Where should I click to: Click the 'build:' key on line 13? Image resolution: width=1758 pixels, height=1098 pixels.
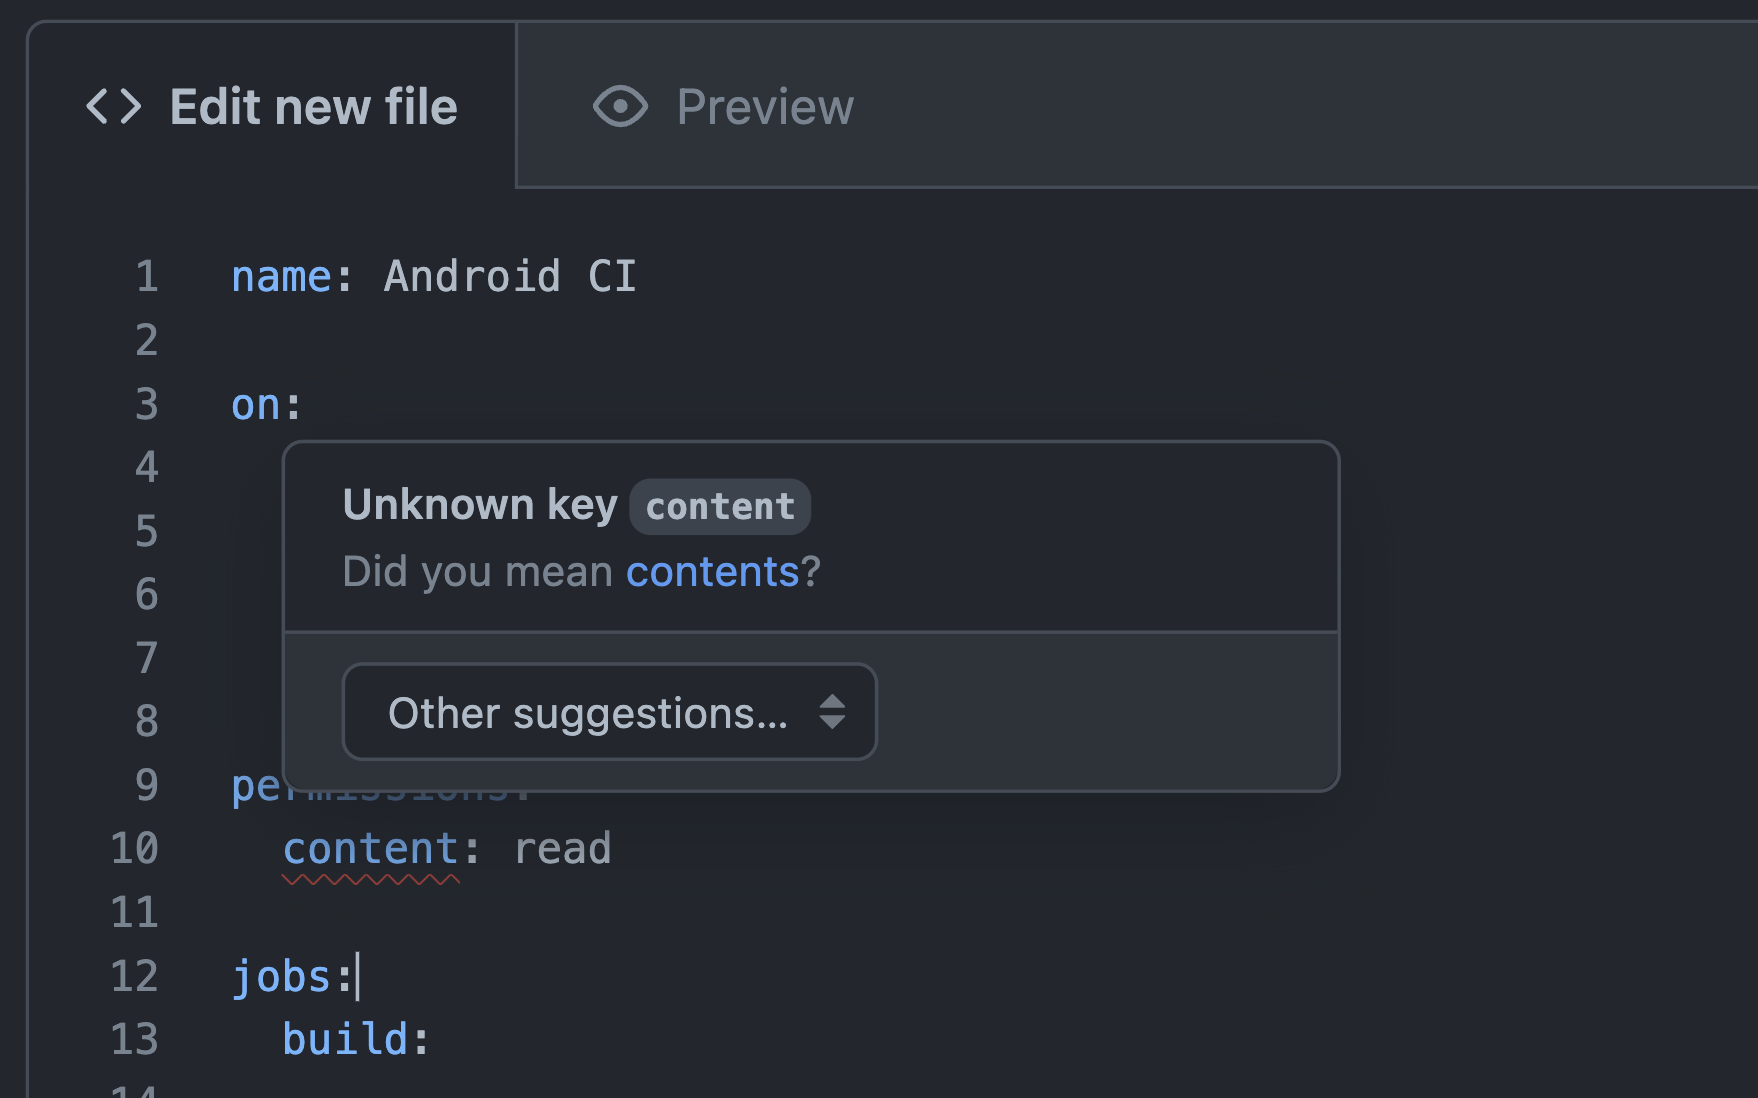356,1040
